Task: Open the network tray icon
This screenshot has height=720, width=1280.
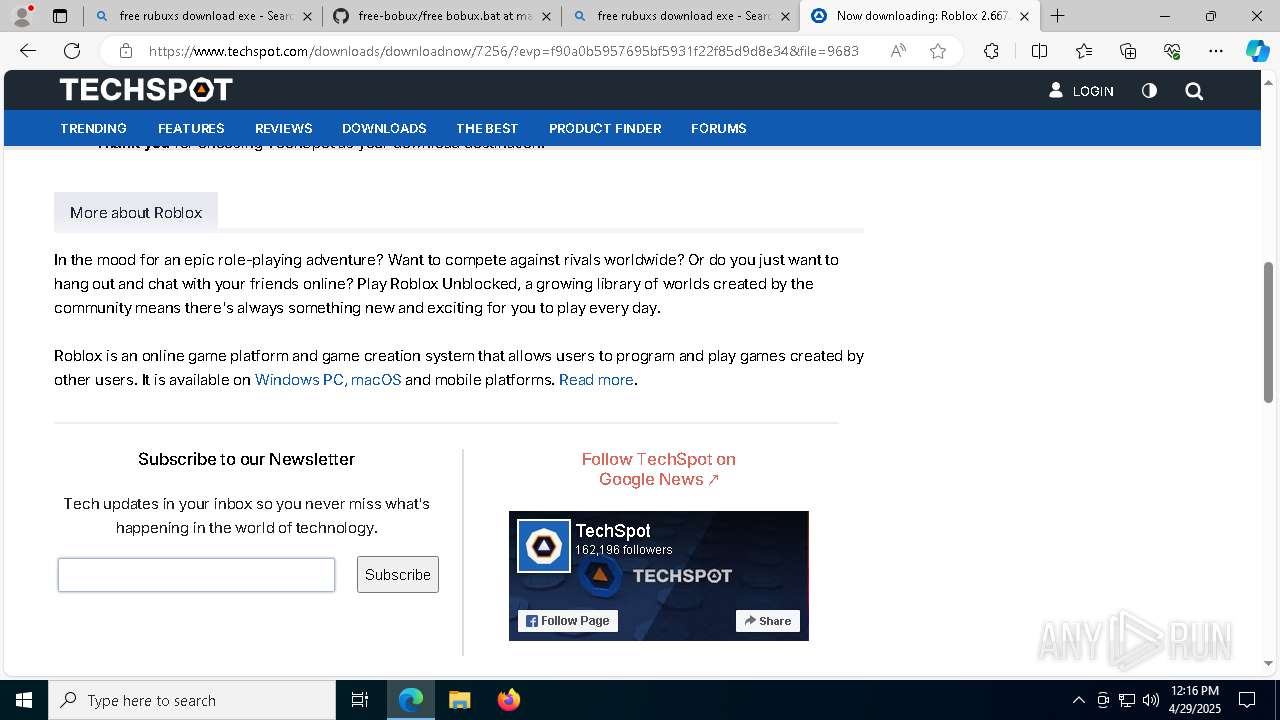Action: pos(1127,700)
